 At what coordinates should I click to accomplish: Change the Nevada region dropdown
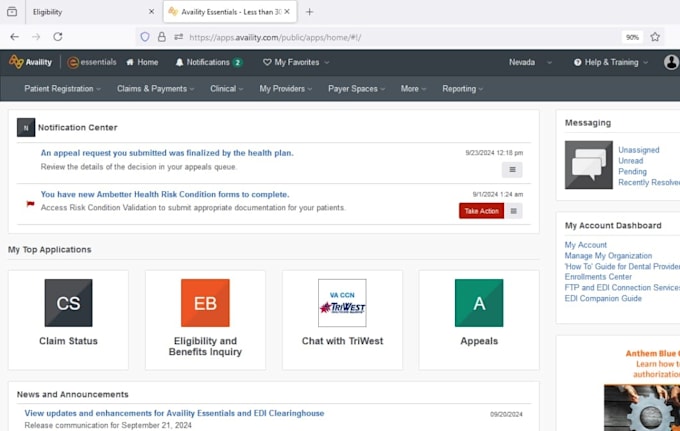coord(530,62)
